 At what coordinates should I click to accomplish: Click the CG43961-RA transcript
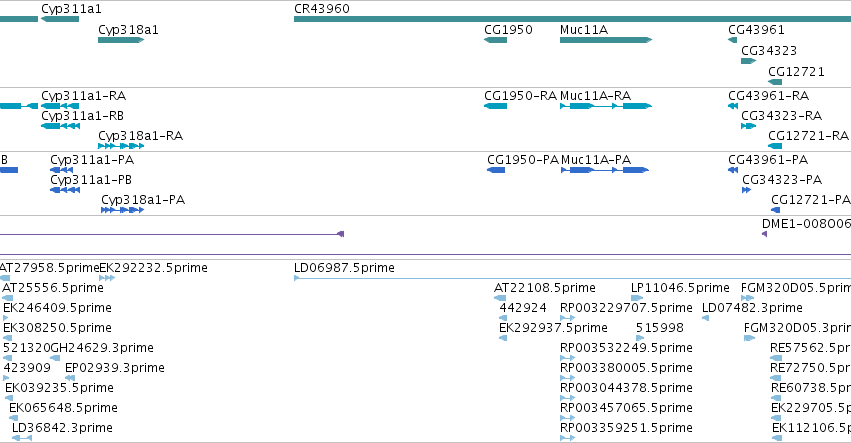coord(733,106)
